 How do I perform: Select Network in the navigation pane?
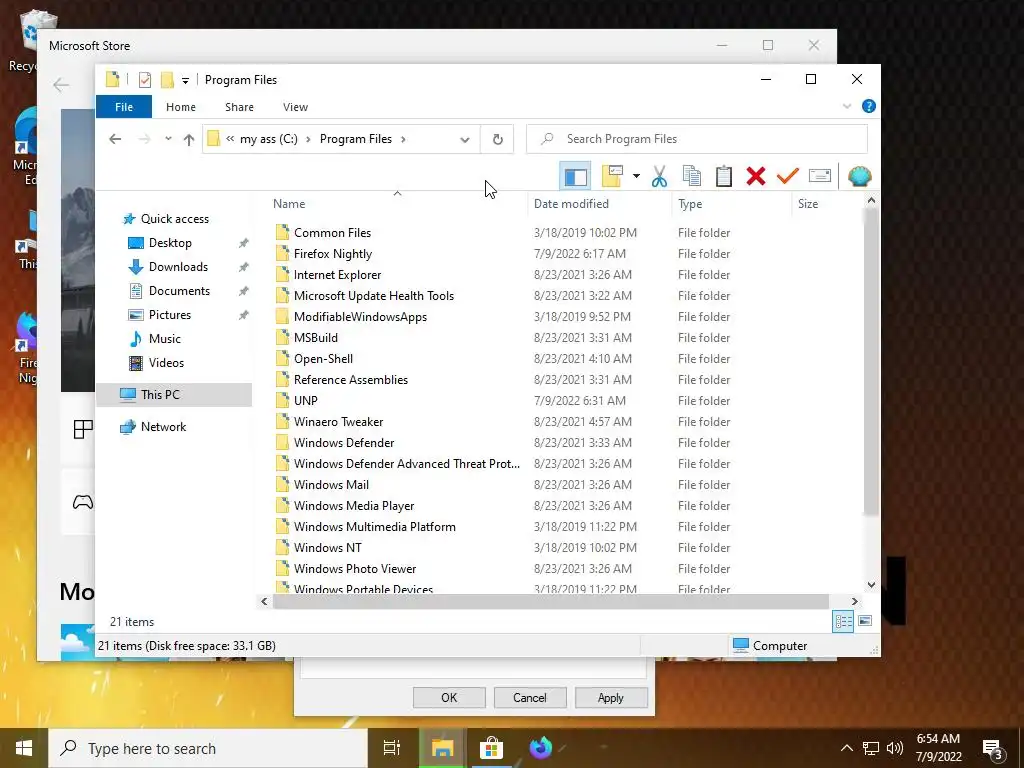click(x=163, y=427)
